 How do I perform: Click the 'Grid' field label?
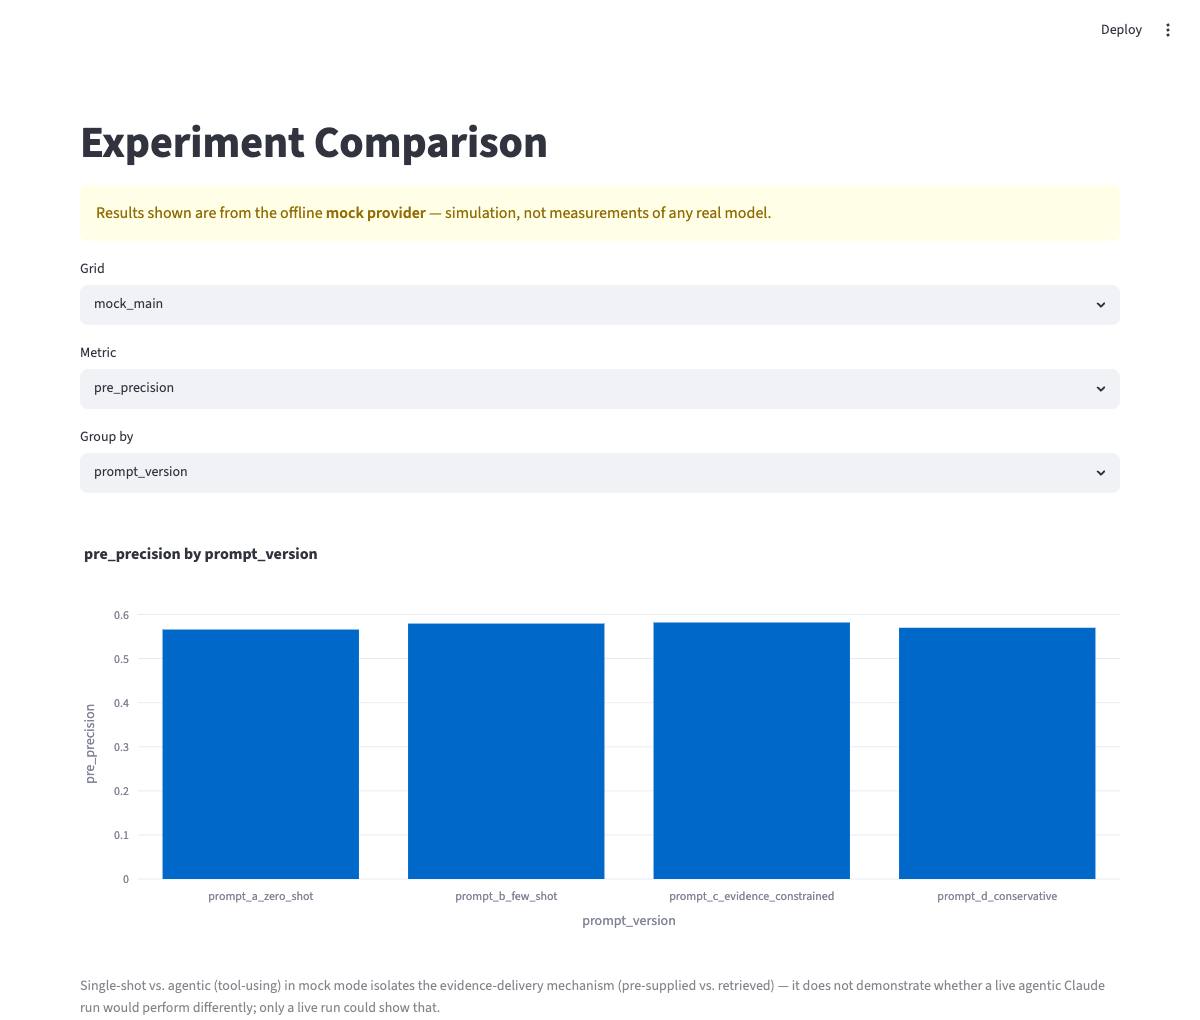pos(92,268)
